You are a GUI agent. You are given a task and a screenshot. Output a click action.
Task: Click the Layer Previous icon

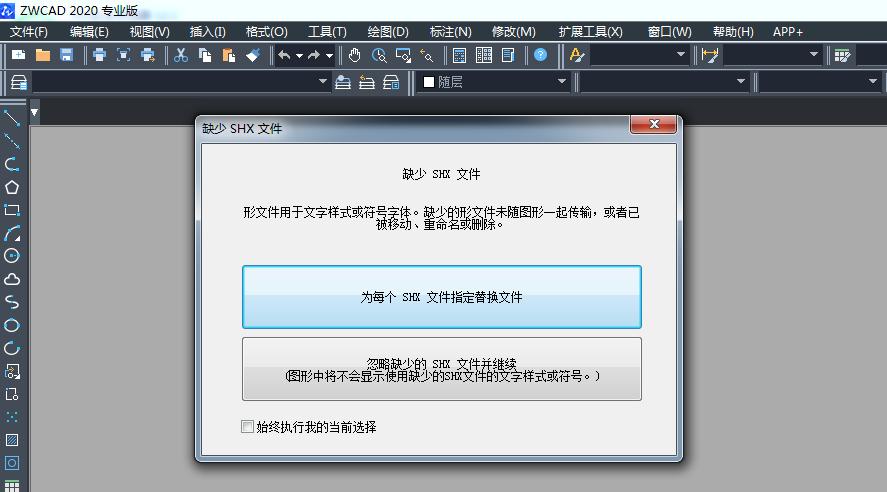(367, 83)
